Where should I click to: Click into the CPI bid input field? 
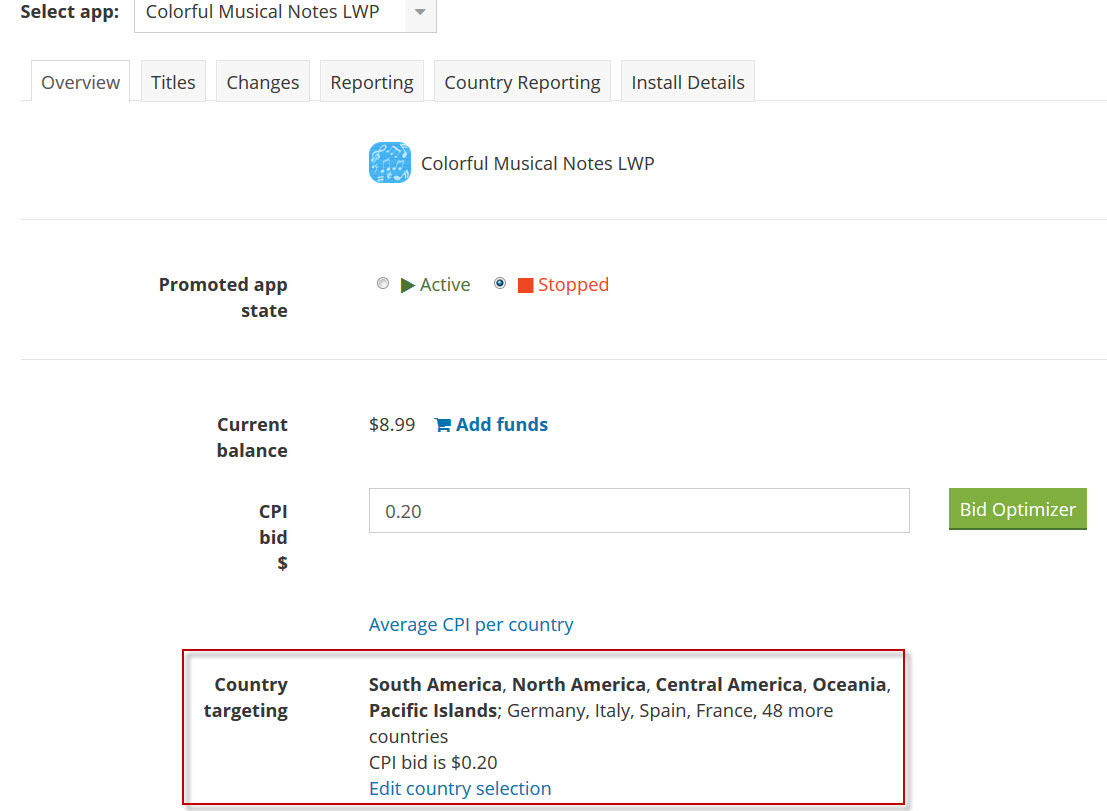[x=639, y=511]
